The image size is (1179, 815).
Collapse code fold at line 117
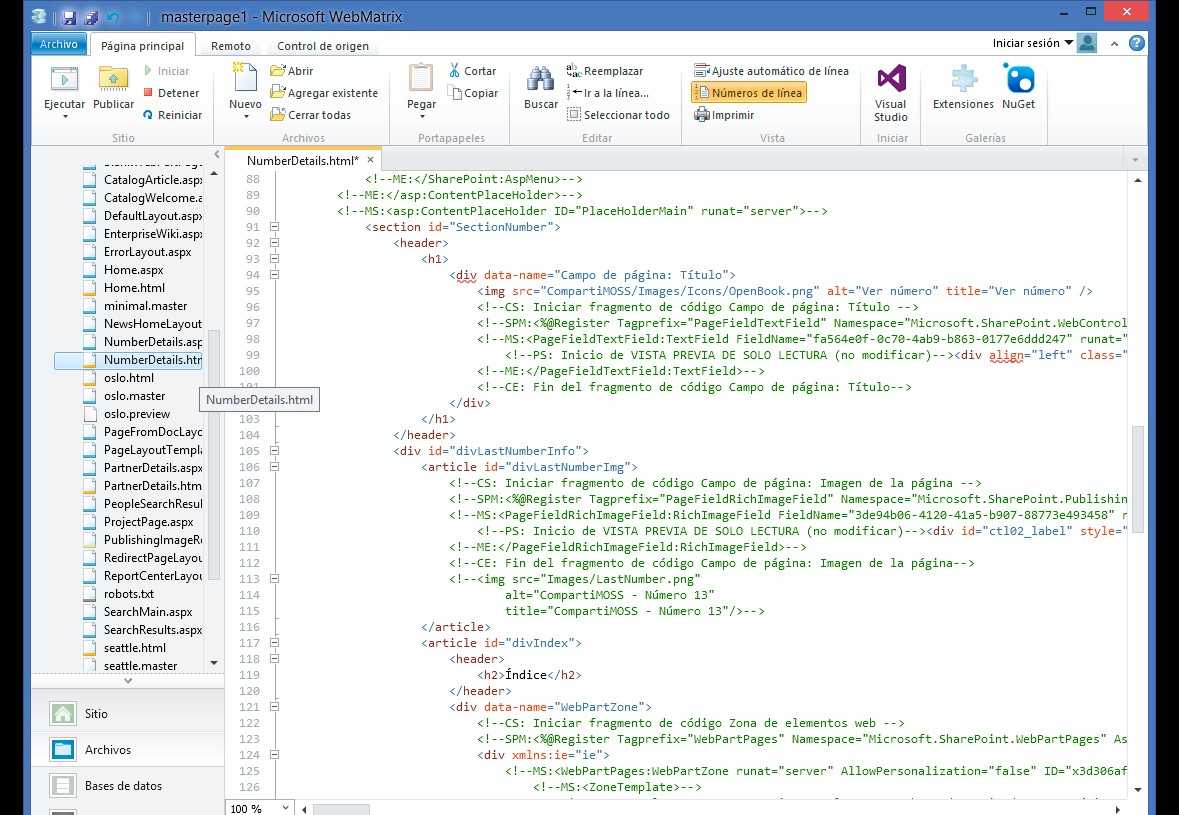pyautogui.click(x=274, y=643)
